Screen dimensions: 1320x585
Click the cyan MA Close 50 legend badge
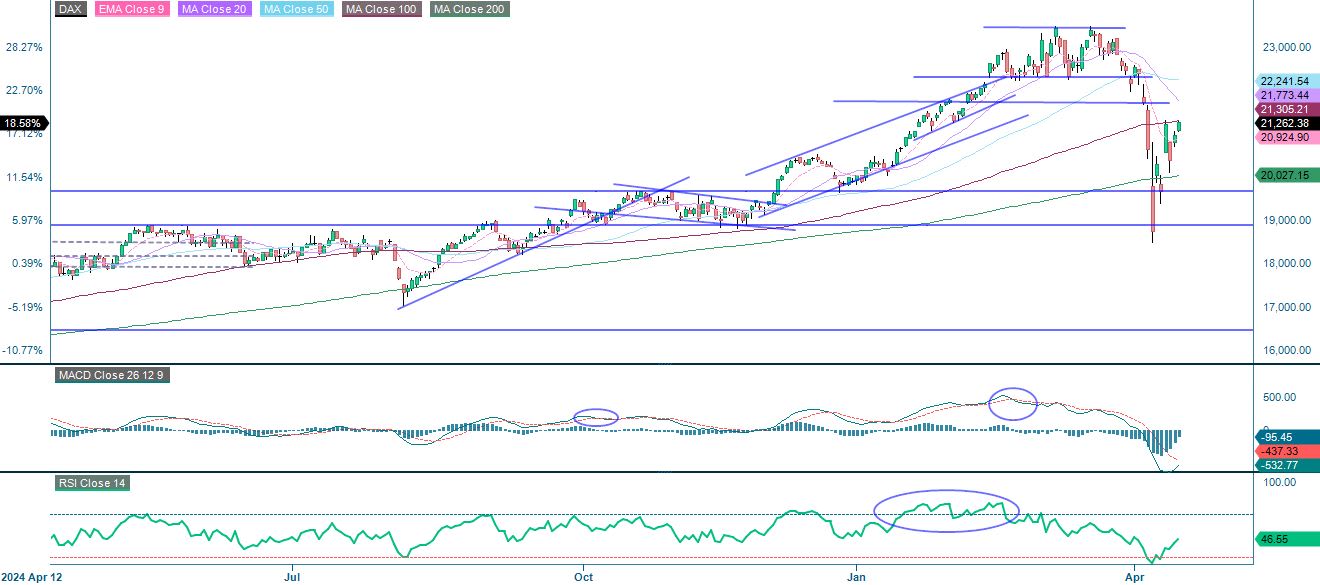pos(295,9)
